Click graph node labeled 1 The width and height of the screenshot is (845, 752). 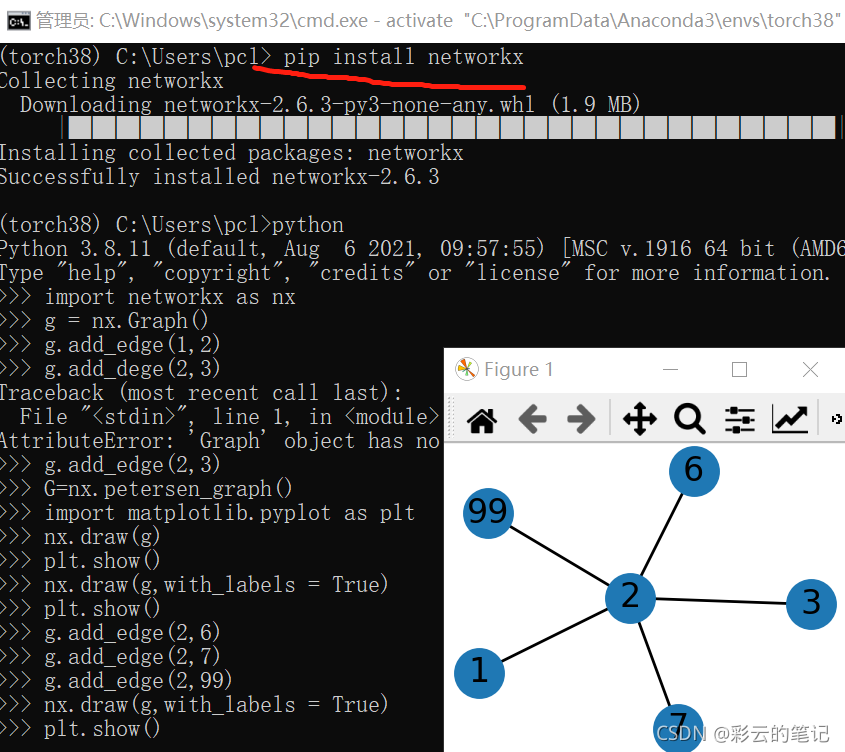coord(479,673)
